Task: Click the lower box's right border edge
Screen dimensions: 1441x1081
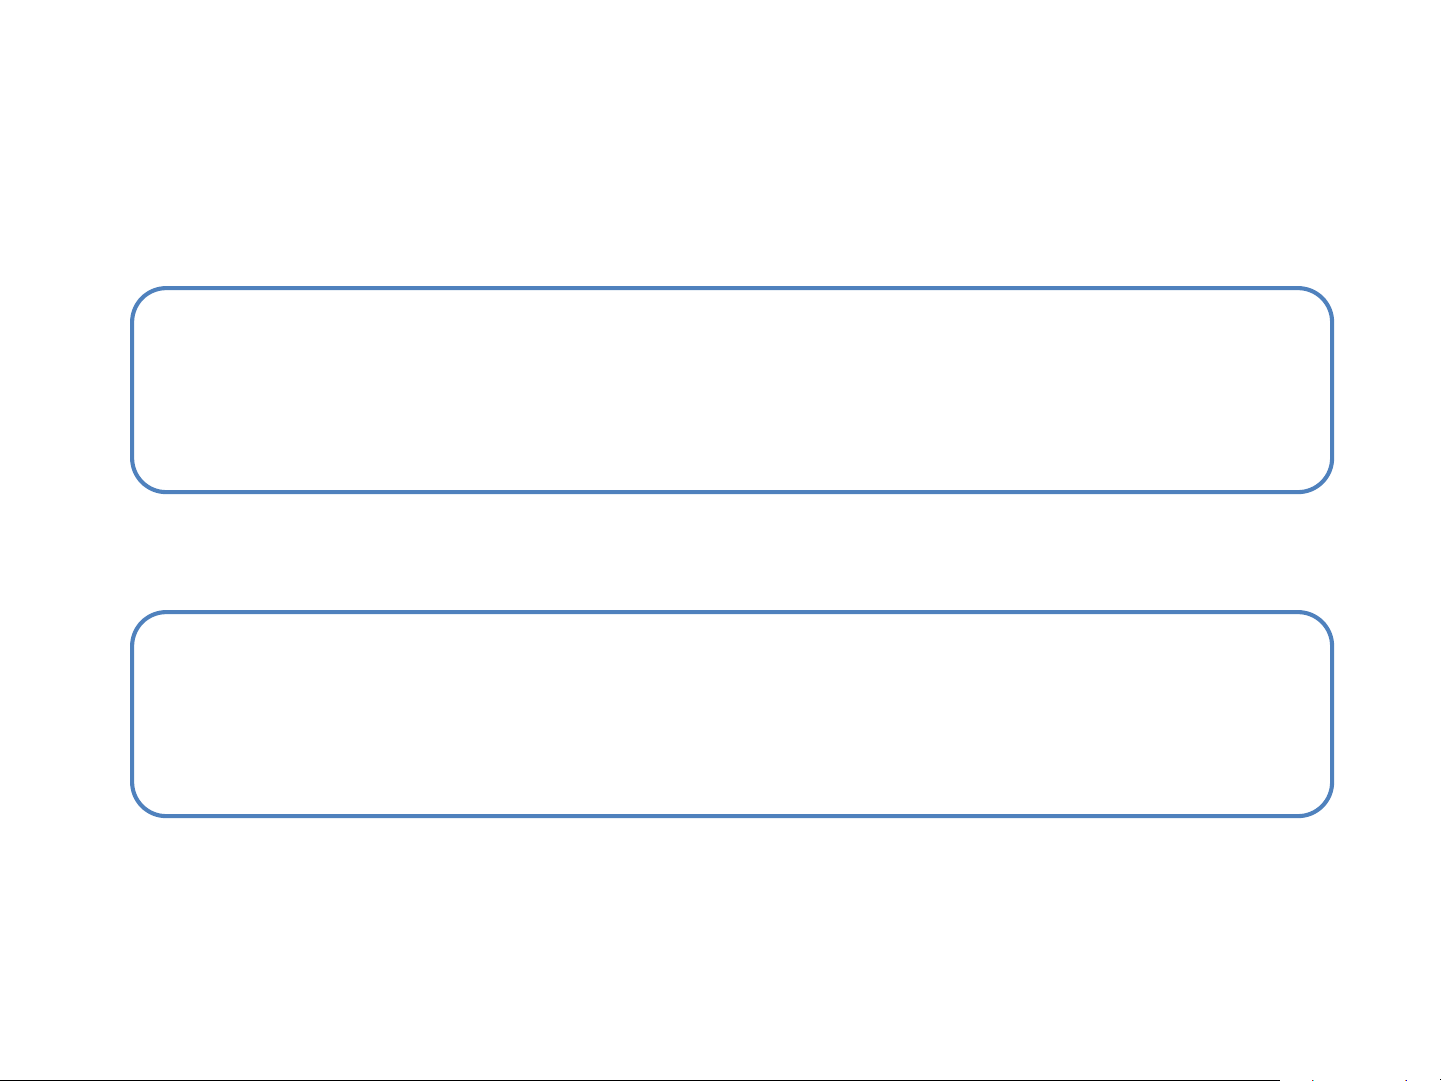Action: [1331, 714]
